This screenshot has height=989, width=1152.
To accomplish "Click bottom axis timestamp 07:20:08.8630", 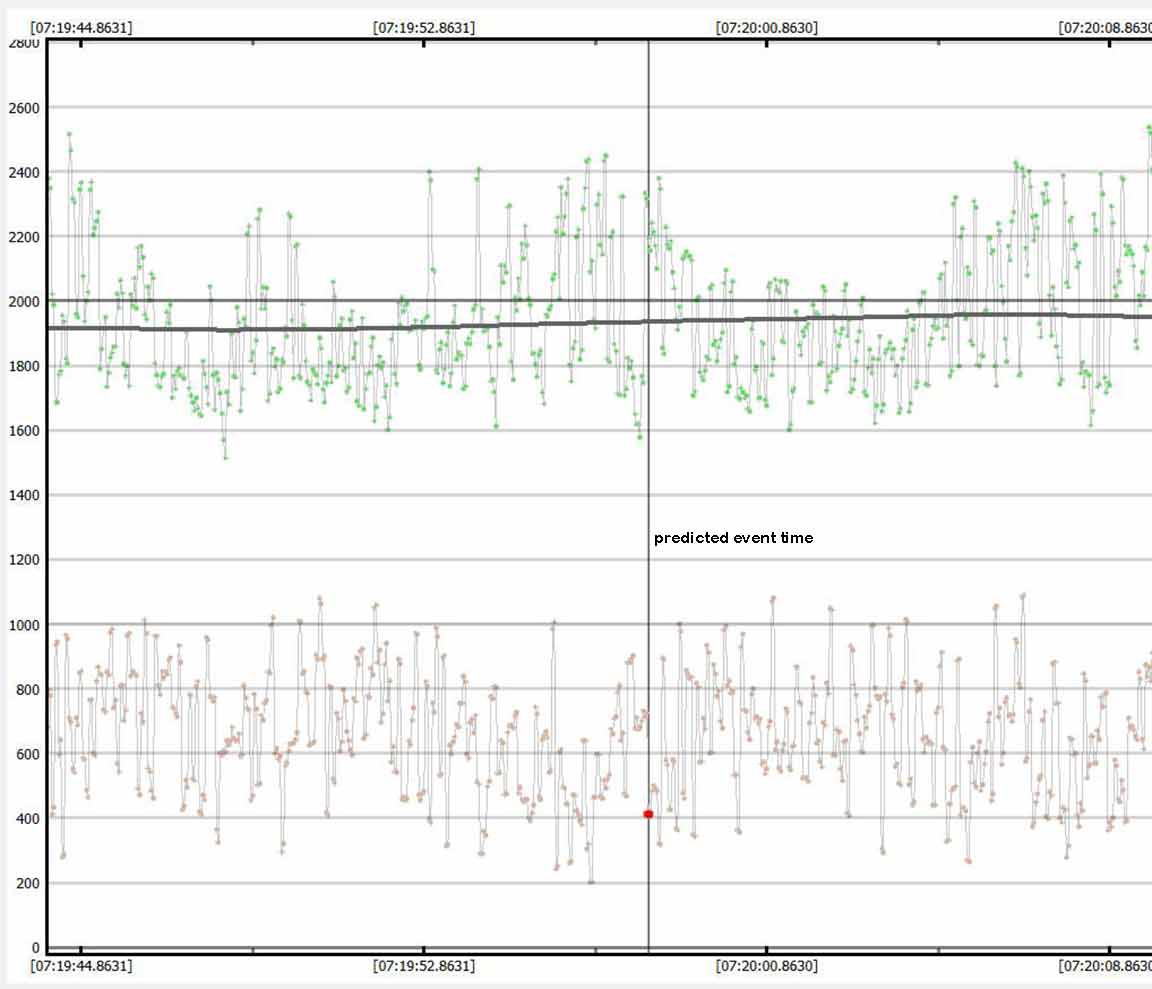I will coord(1105,966).
